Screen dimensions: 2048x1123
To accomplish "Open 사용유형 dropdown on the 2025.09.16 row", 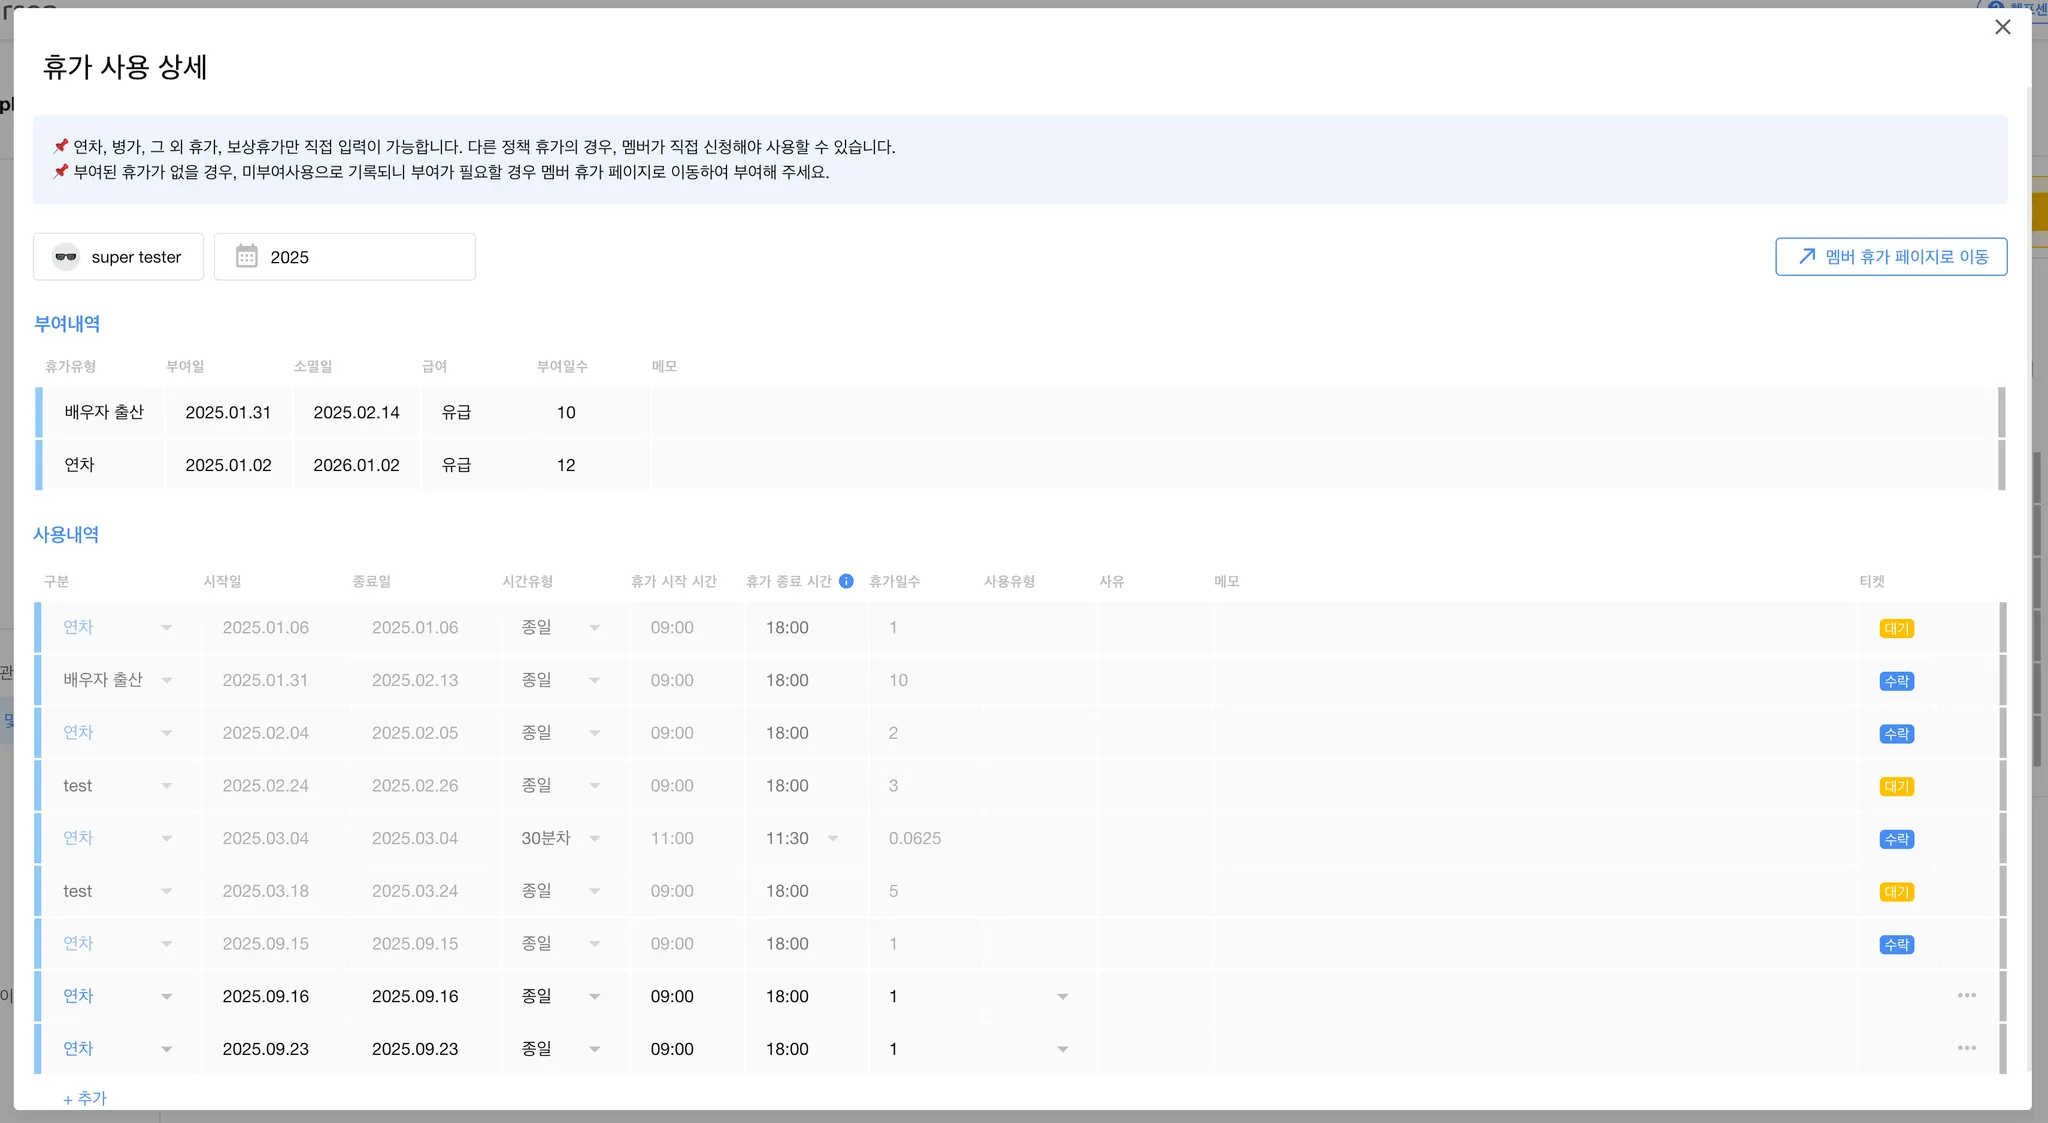I will point(1062,997).
